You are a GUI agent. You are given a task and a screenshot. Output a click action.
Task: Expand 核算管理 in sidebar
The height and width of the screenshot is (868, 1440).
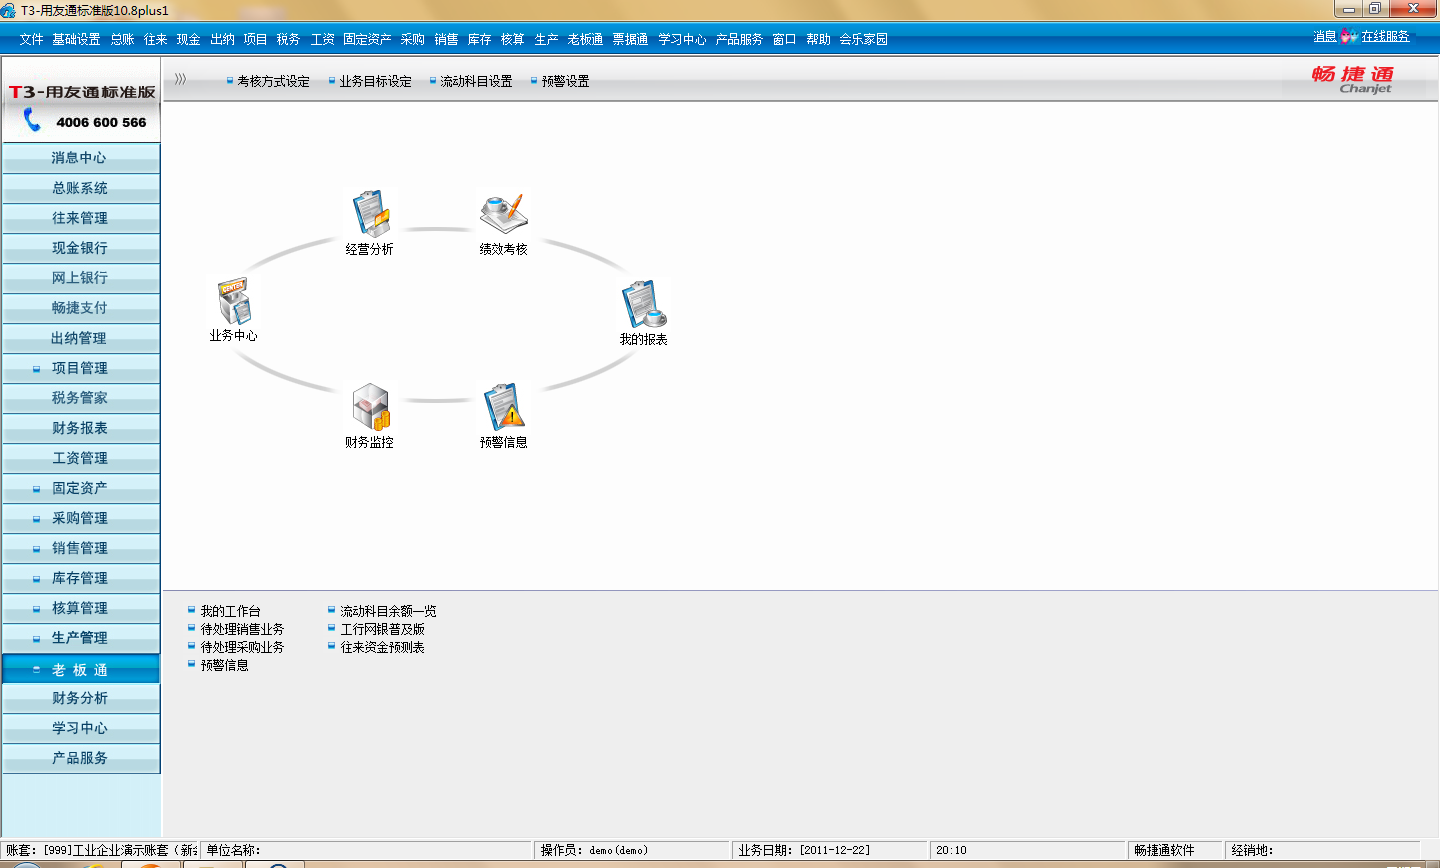click(37, 609)
